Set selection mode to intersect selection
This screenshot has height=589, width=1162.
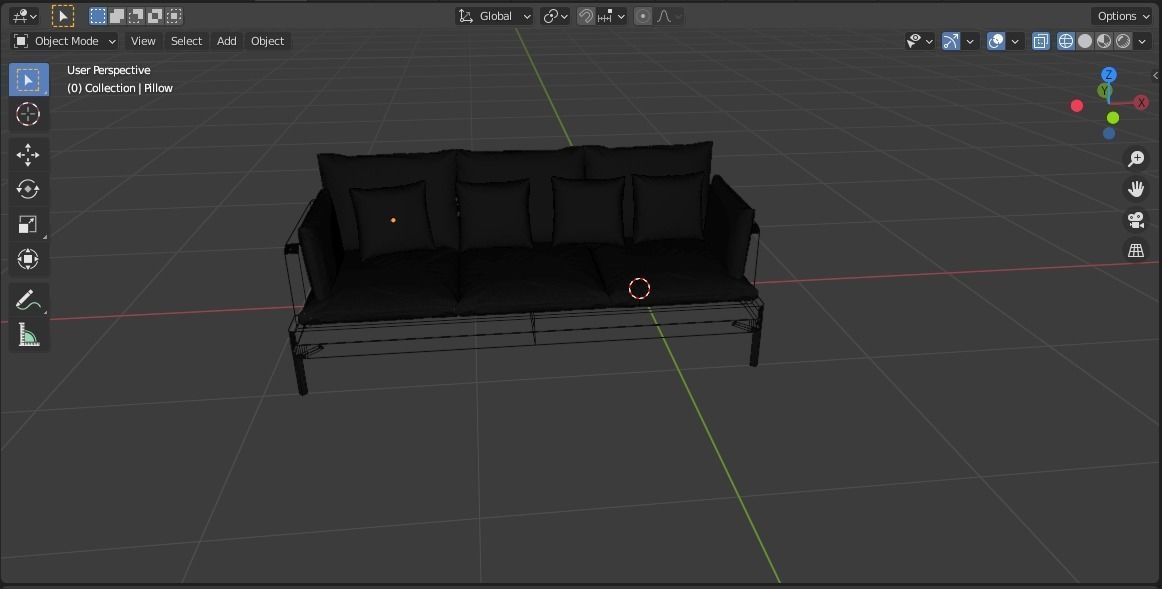(x=174, y=16)
